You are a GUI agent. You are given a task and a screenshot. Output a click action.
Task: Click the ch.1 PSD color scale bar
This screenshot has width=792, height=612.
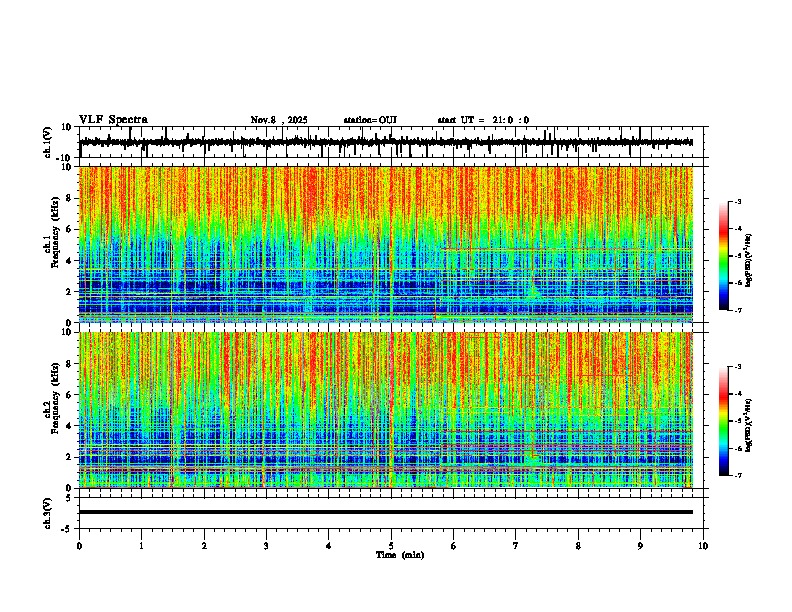point(724,256)
